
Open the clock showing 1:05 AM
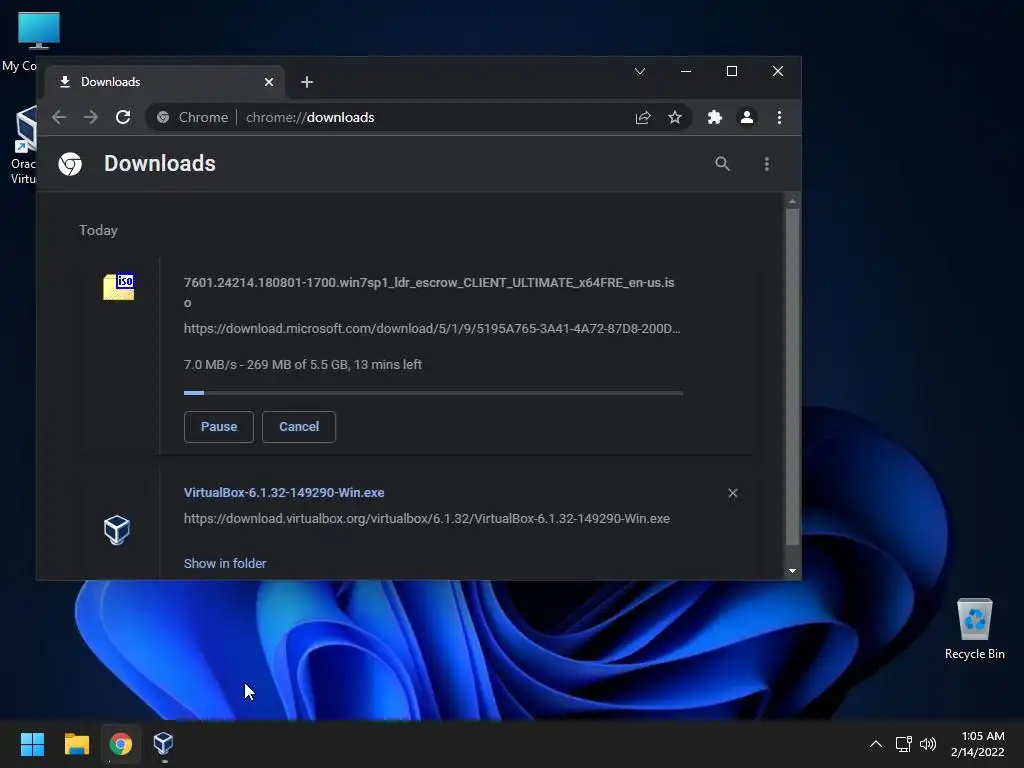click(x=978, y=744)
